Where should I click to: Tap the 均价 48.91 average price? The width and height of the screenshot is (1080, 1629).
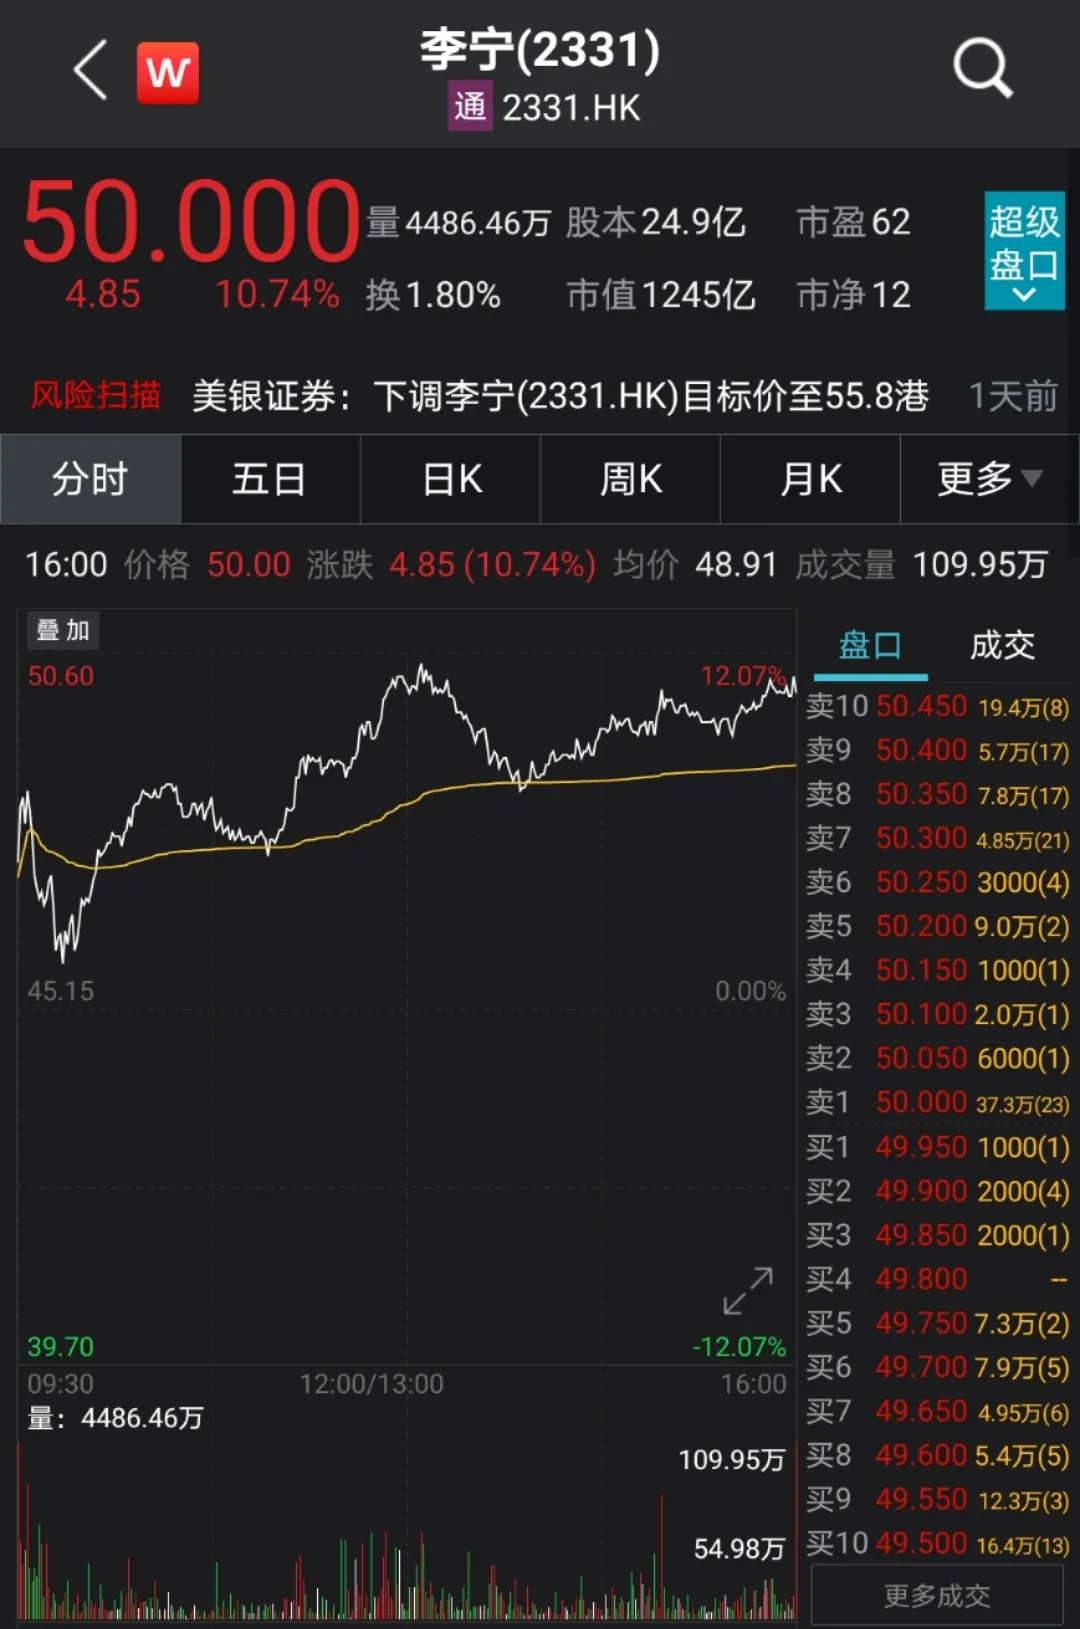pyautogui.click(x=695, y=565)
